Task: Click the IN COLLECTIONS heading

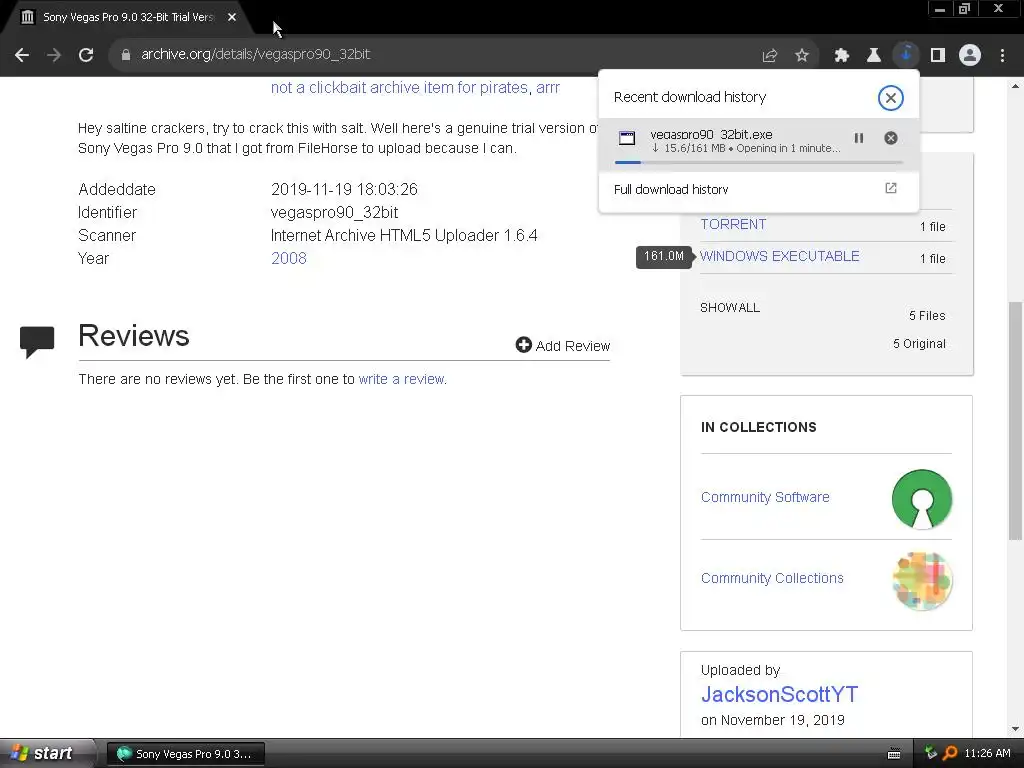Action: [758, 427]
